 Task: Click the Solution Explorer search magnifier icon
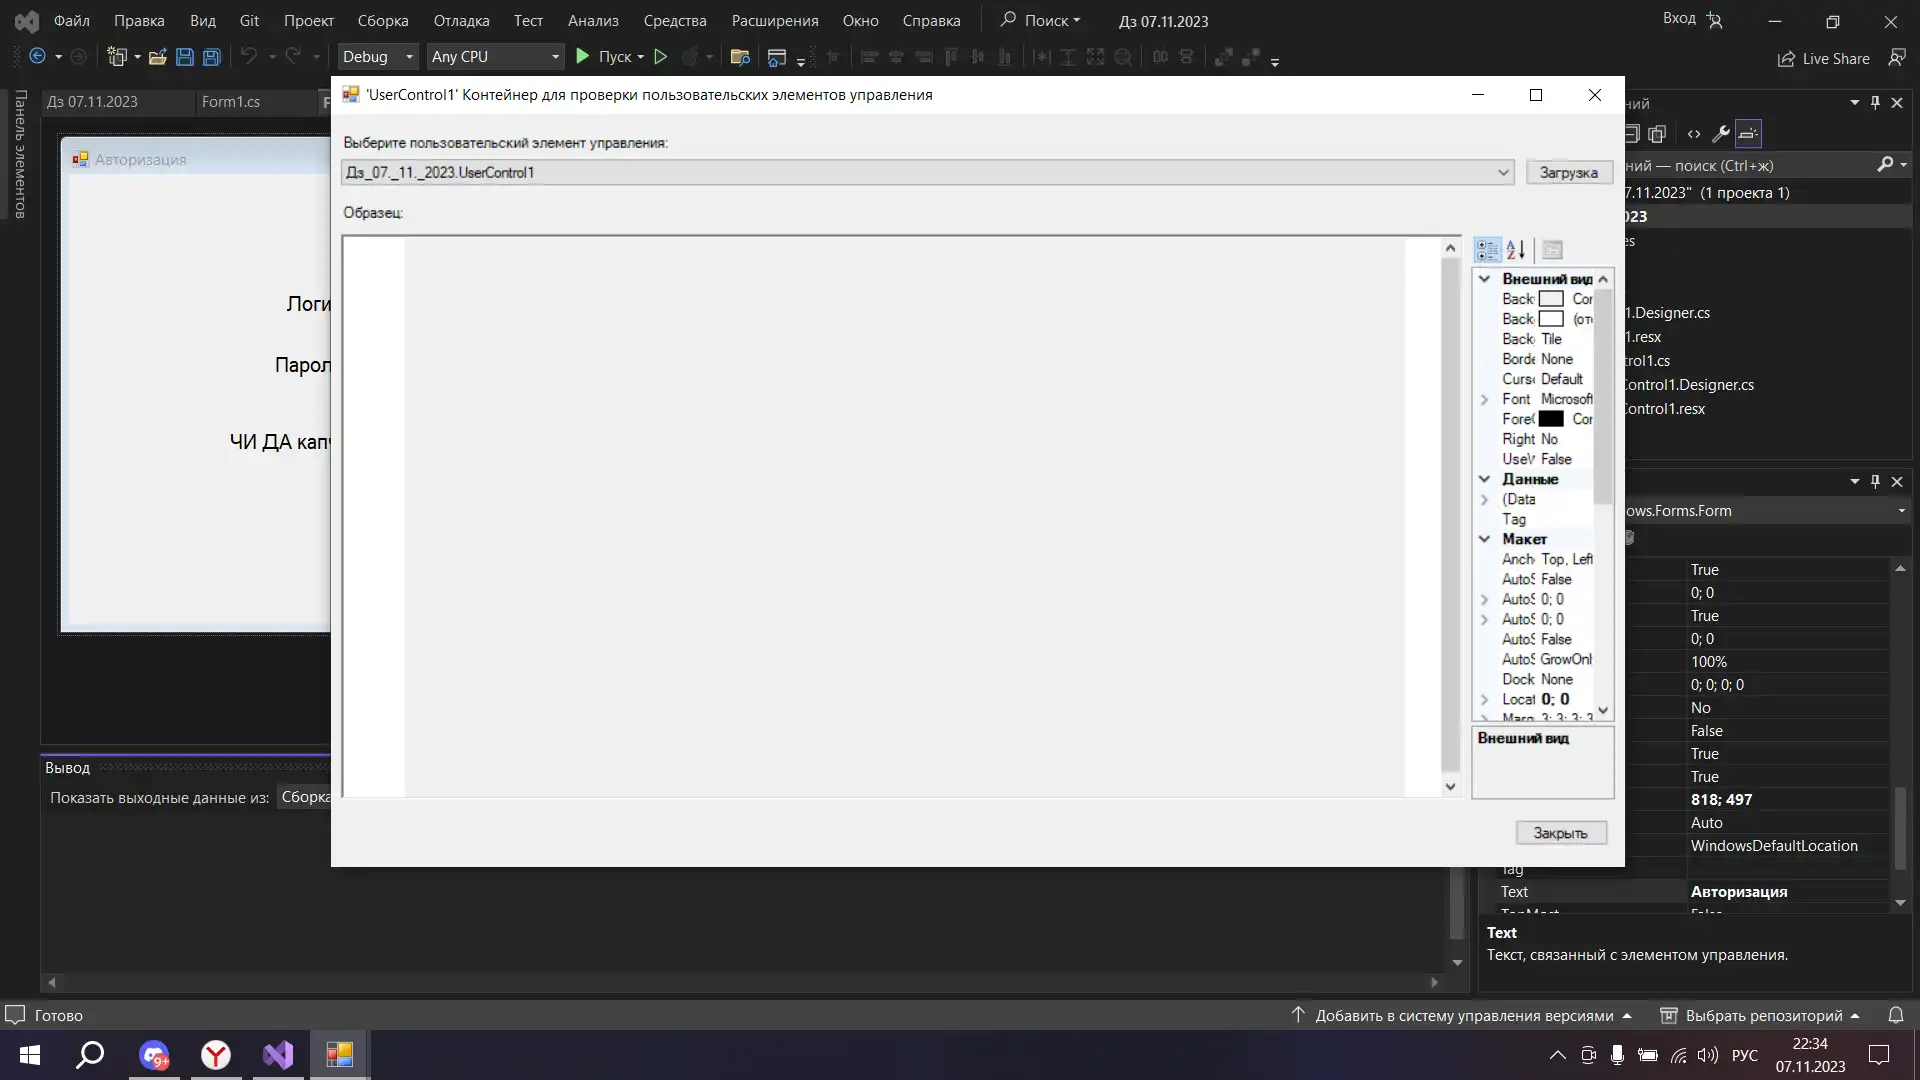tap(1885, 165)
